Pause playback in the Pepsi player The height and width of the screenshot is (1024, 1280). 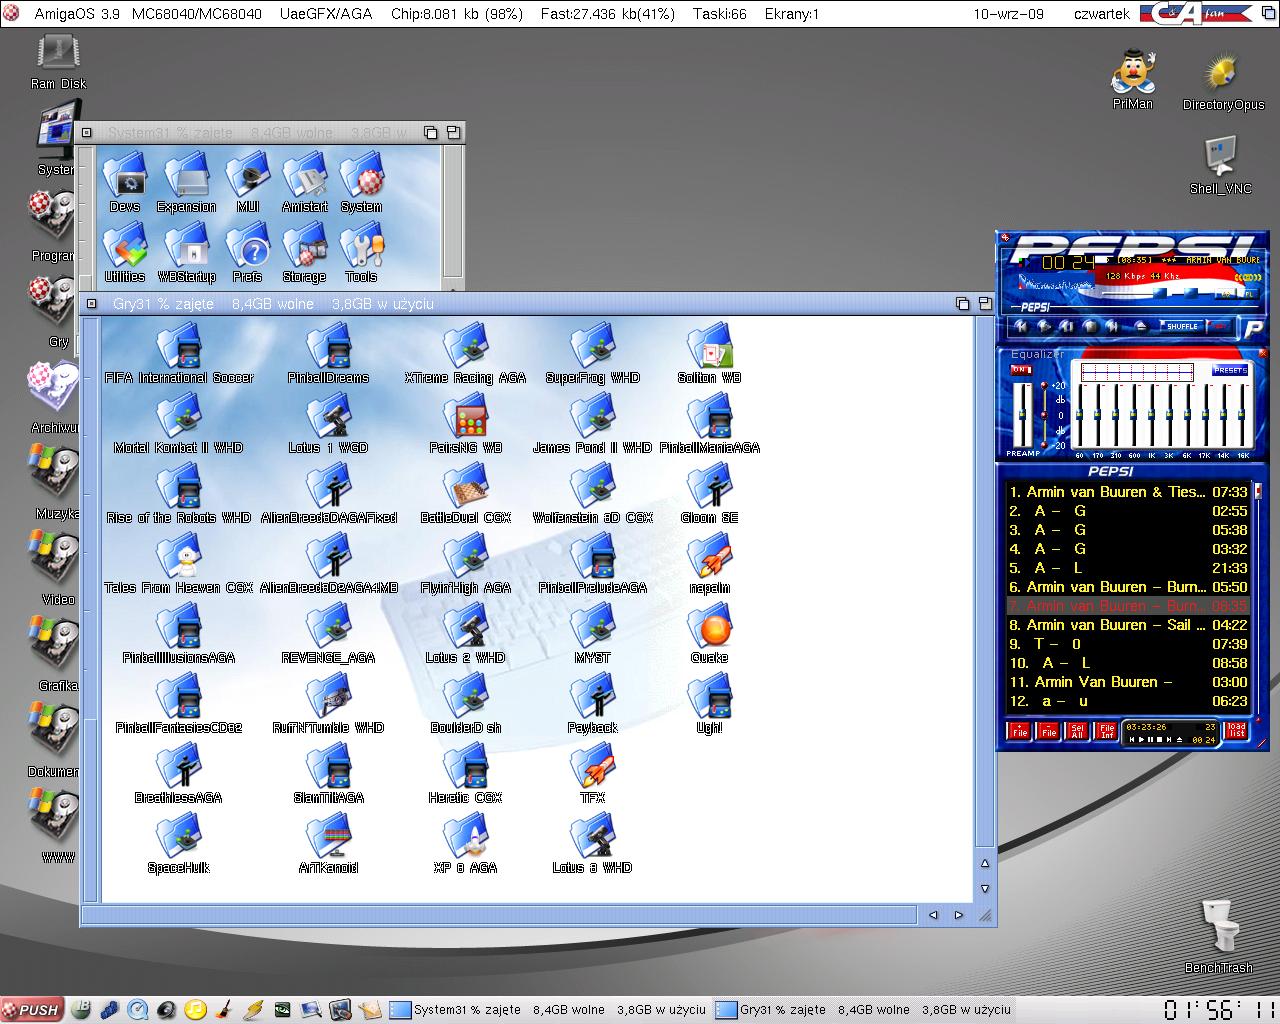(1066, 326)
